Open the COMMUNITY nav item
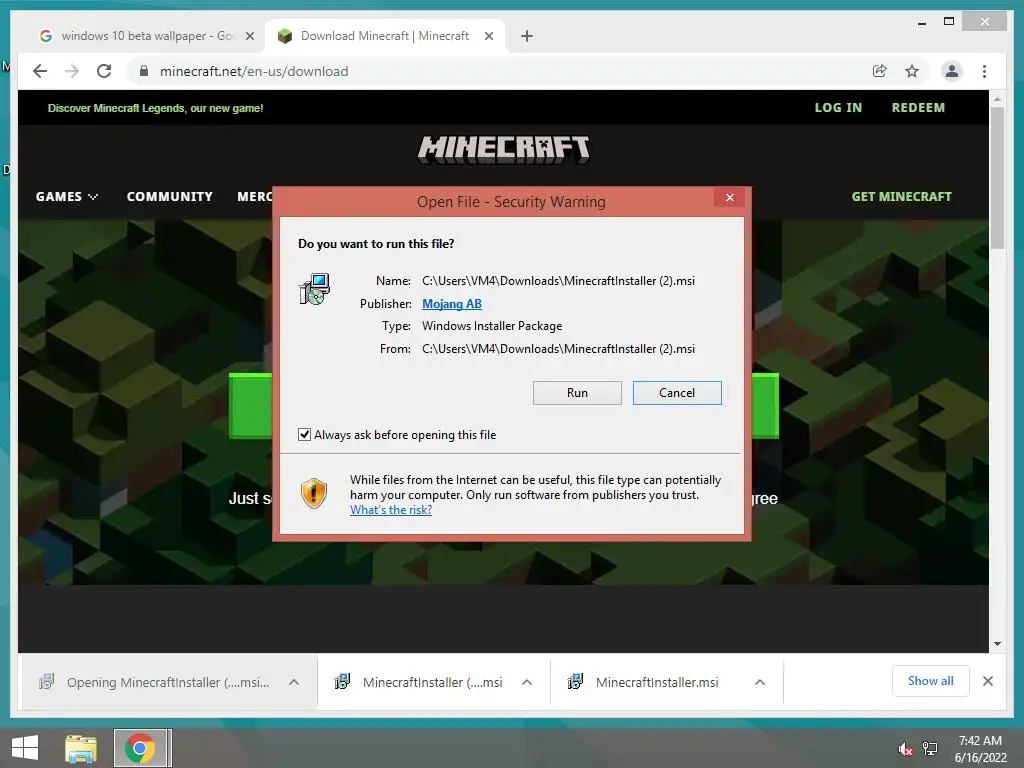Image resolution: width=1024 pixels, height=768 pixels. 169,197
